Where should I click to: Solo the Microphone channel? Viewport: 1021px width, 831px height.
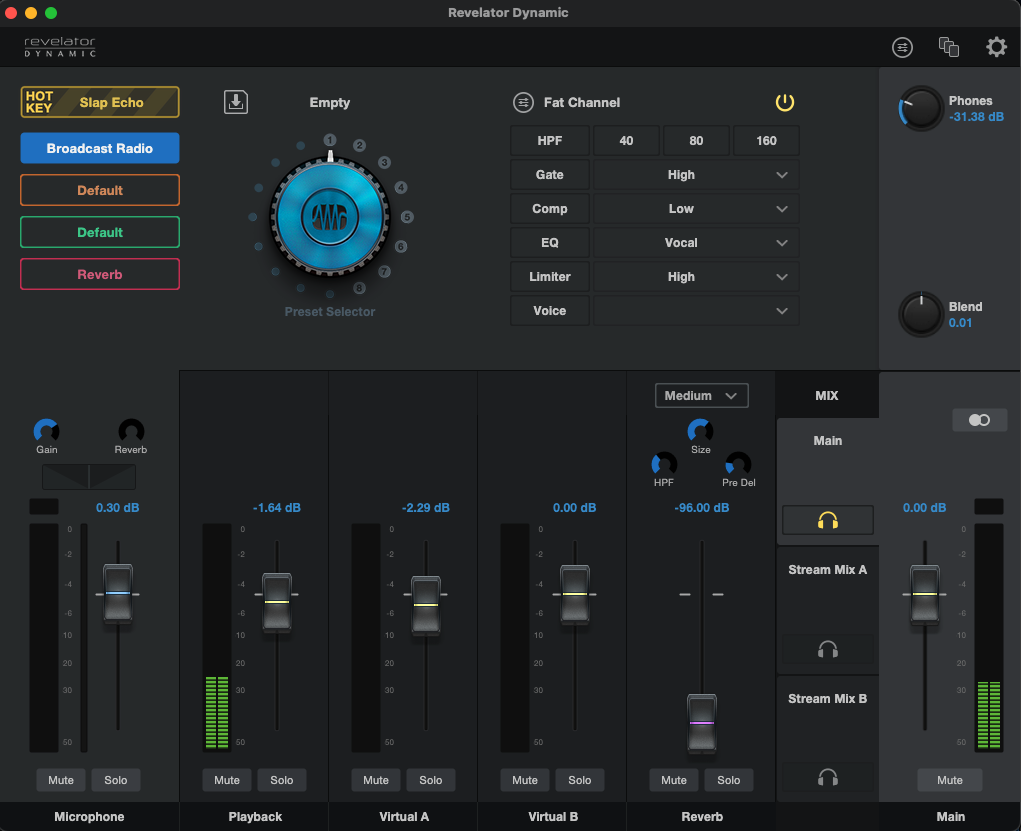click(116, 780)
